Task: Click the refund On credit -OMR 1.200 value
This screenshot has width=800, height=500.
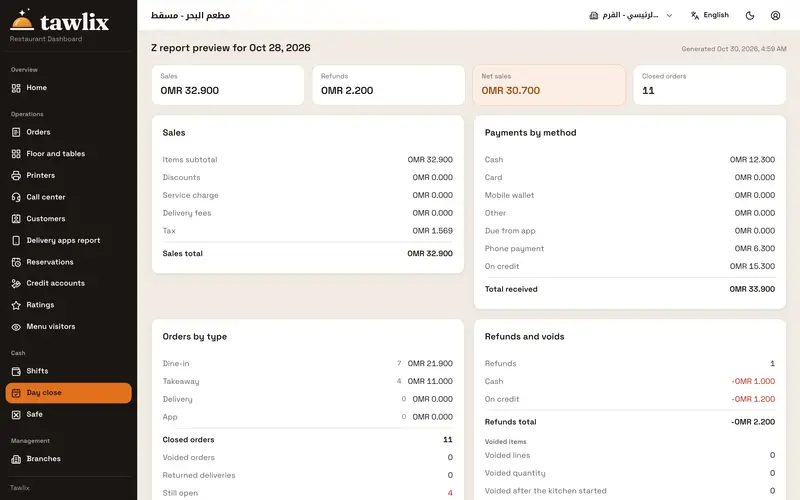Action: coord(753,399)
